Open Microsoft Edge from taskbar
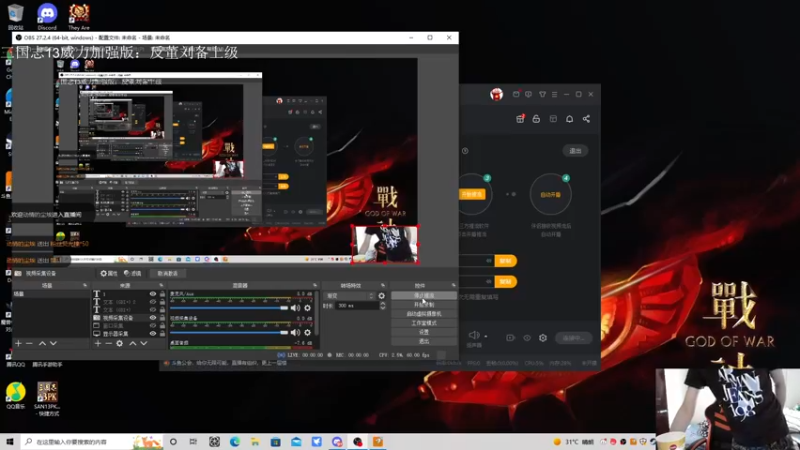This screenshot has height=450, width=800. (x=235, y=442)
